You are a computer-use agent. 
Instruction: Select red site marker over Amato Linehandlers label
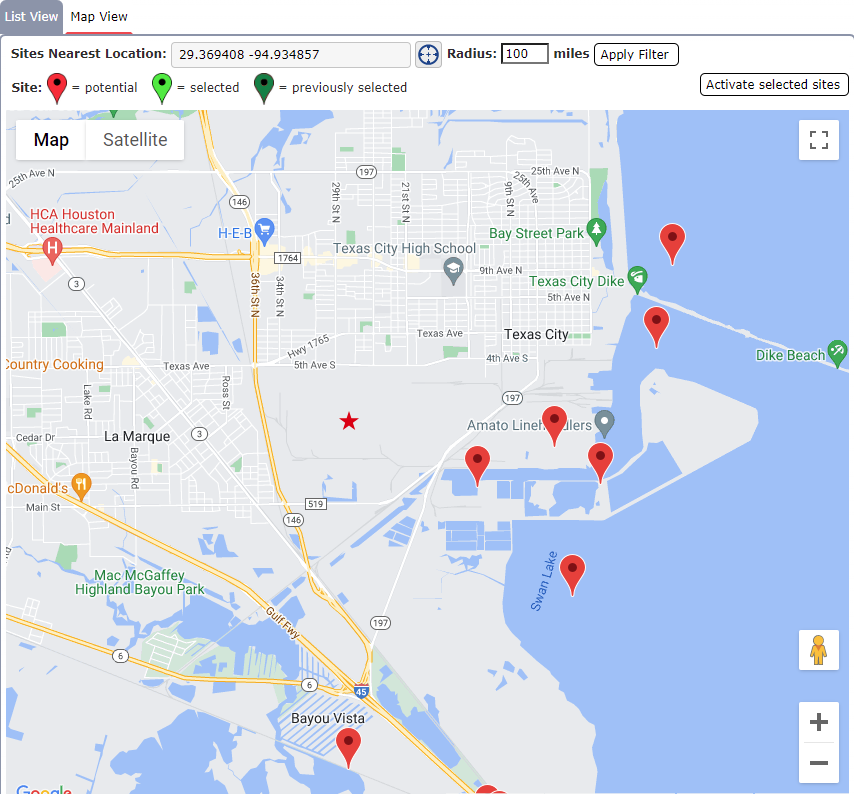tap(554, 426)
